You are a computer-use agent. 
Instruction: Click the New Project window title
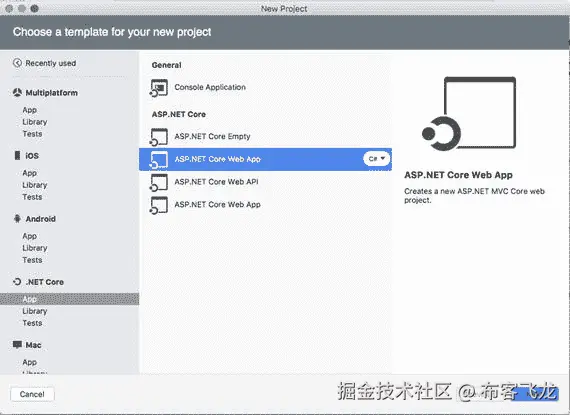(284, 9)
